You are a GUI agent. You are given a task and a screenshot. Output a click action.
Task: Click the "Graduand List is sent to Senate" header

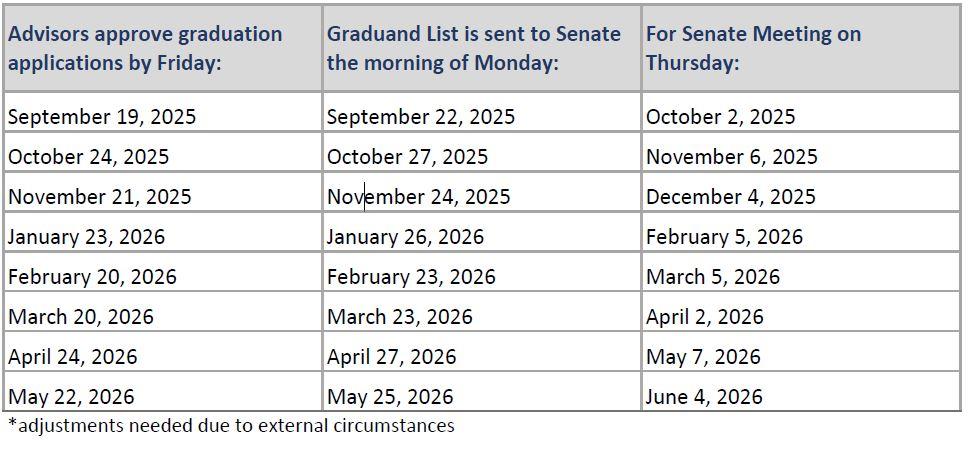point(474,48)
